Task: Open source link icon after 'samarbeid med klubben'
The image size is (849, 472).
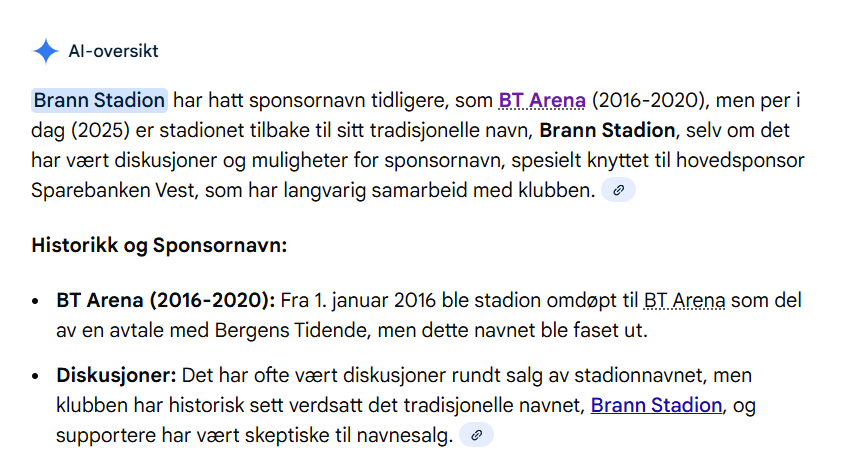Action: tap(619, 190)
